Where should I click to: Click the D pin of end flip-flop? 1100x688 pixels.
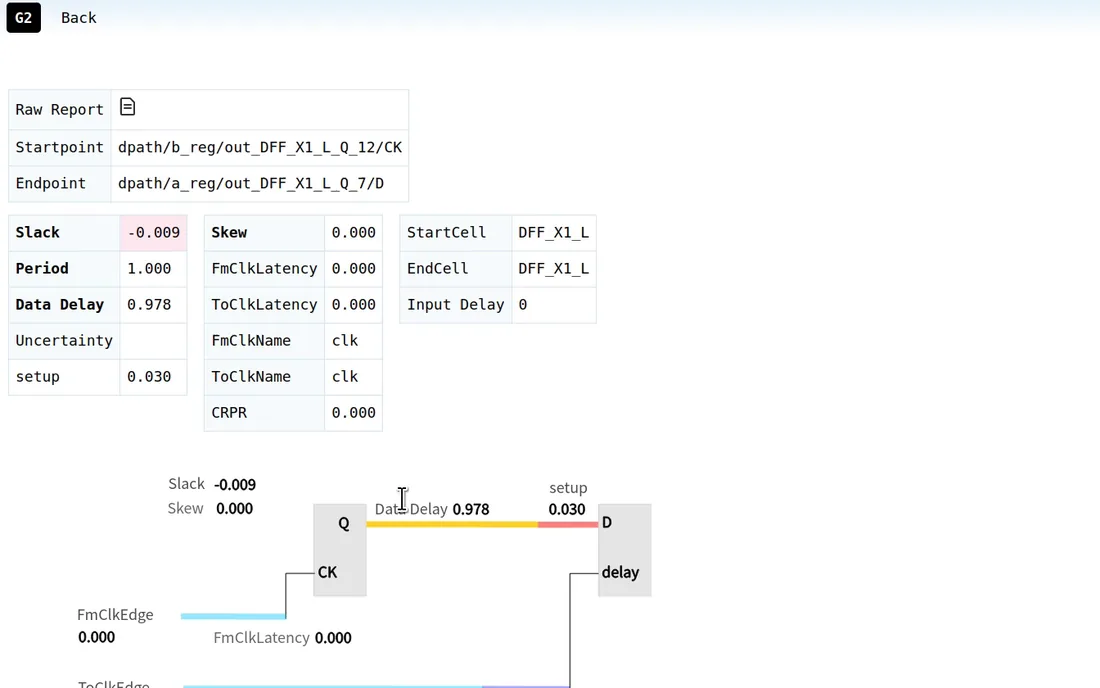pos(607,522)
